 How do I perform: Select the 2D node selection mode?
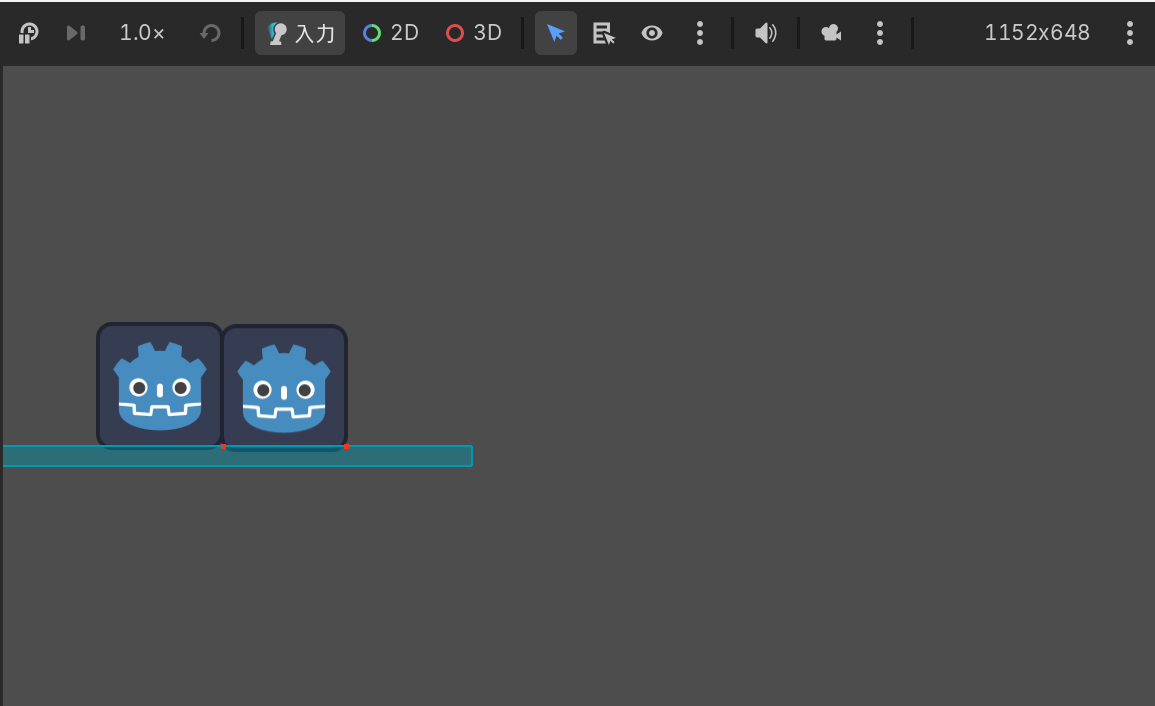(390, 33)
